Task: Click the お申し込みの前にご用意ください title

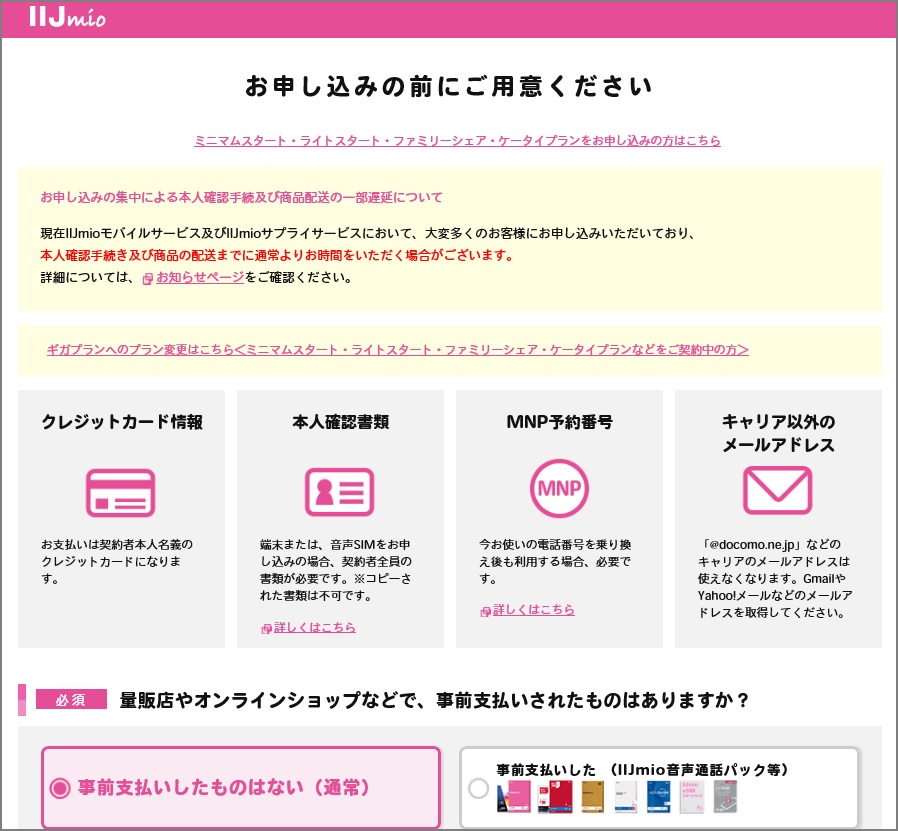Action: (449, 86)
